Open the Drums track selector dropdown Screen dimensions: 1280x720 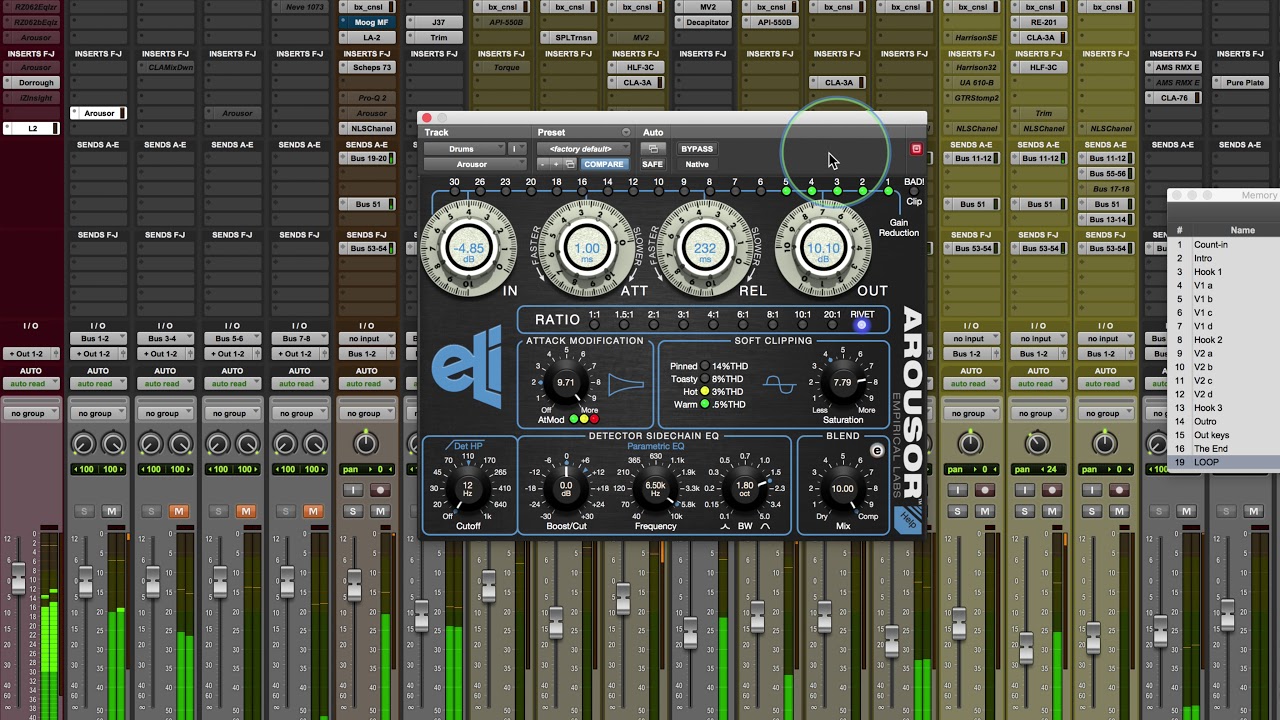click(464, 149)
